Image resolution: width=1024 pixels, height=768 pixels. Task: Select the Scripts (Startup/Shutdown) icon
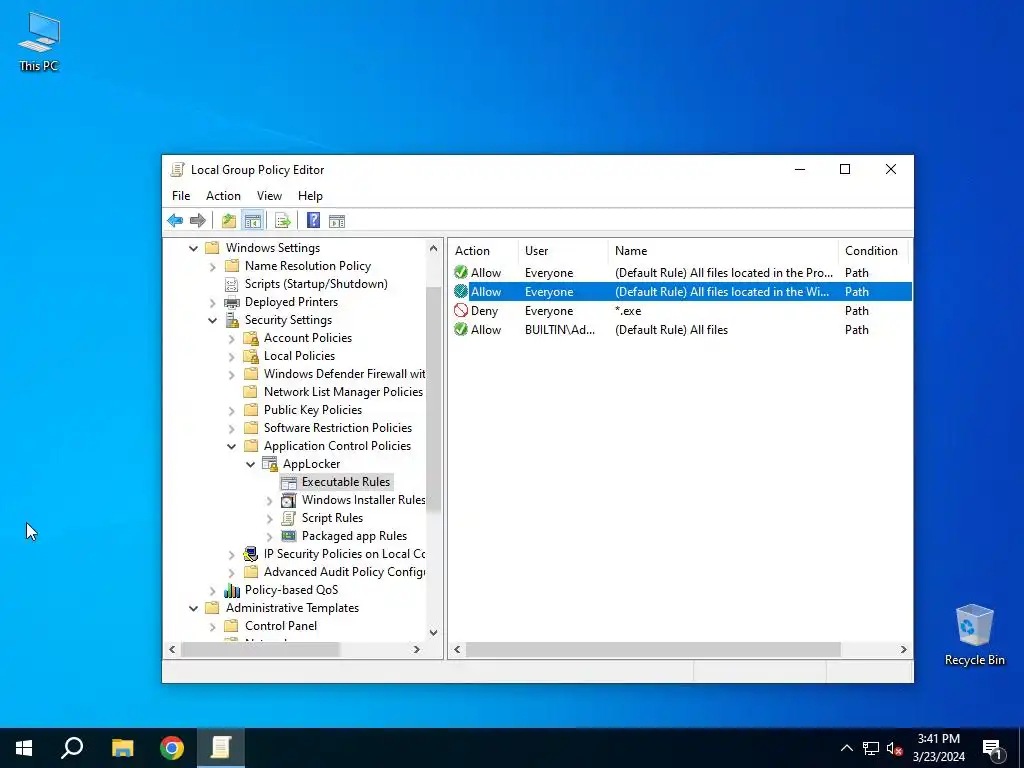click(x=232, y=284)
